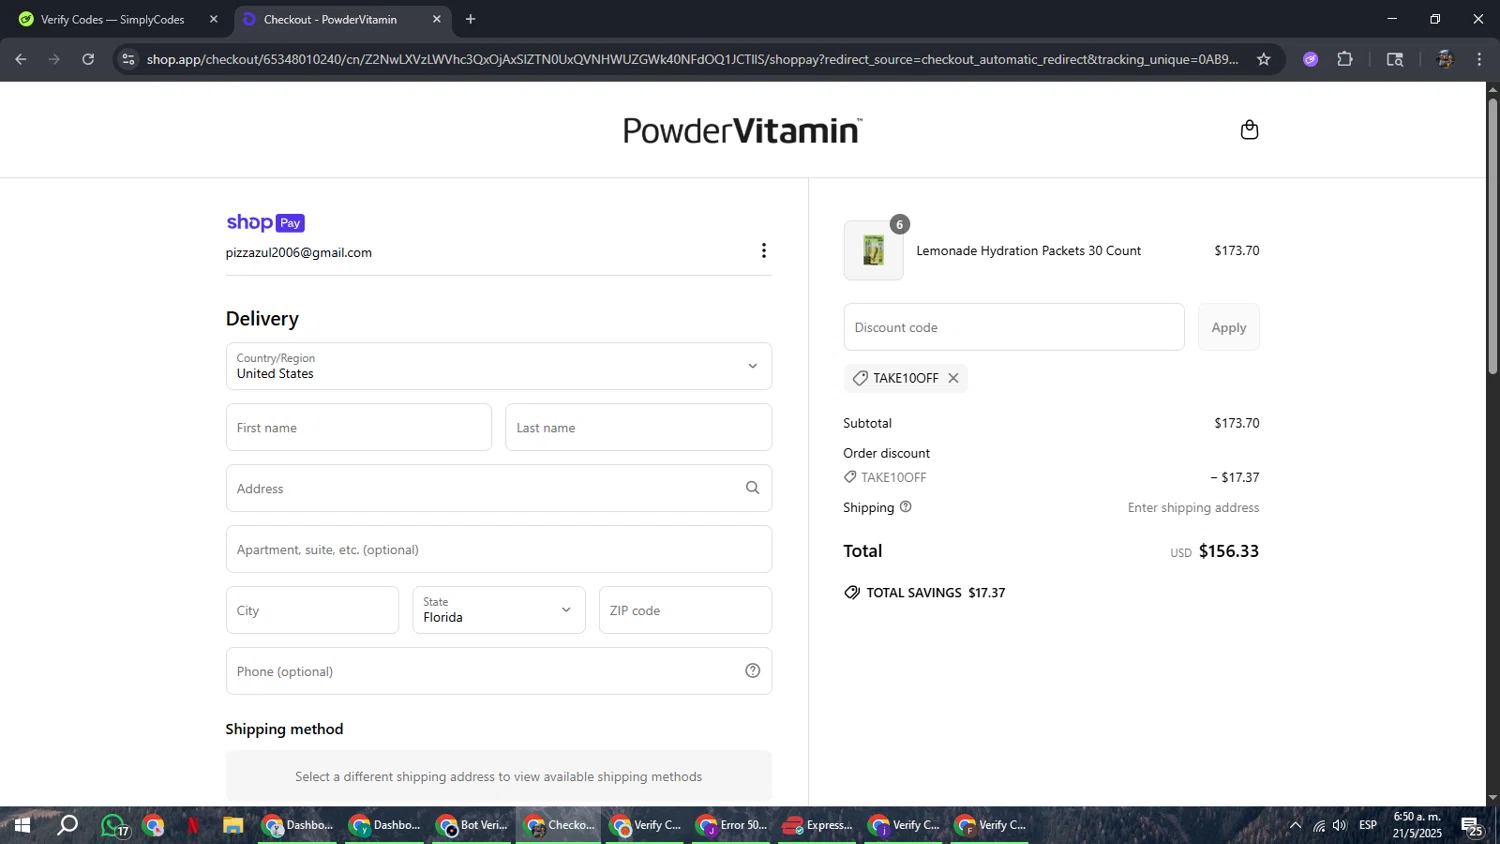This screenshot has width=1500, height=844.
Task: Click the Last name field
Action: pyautogui.click(x=638, y=427)
